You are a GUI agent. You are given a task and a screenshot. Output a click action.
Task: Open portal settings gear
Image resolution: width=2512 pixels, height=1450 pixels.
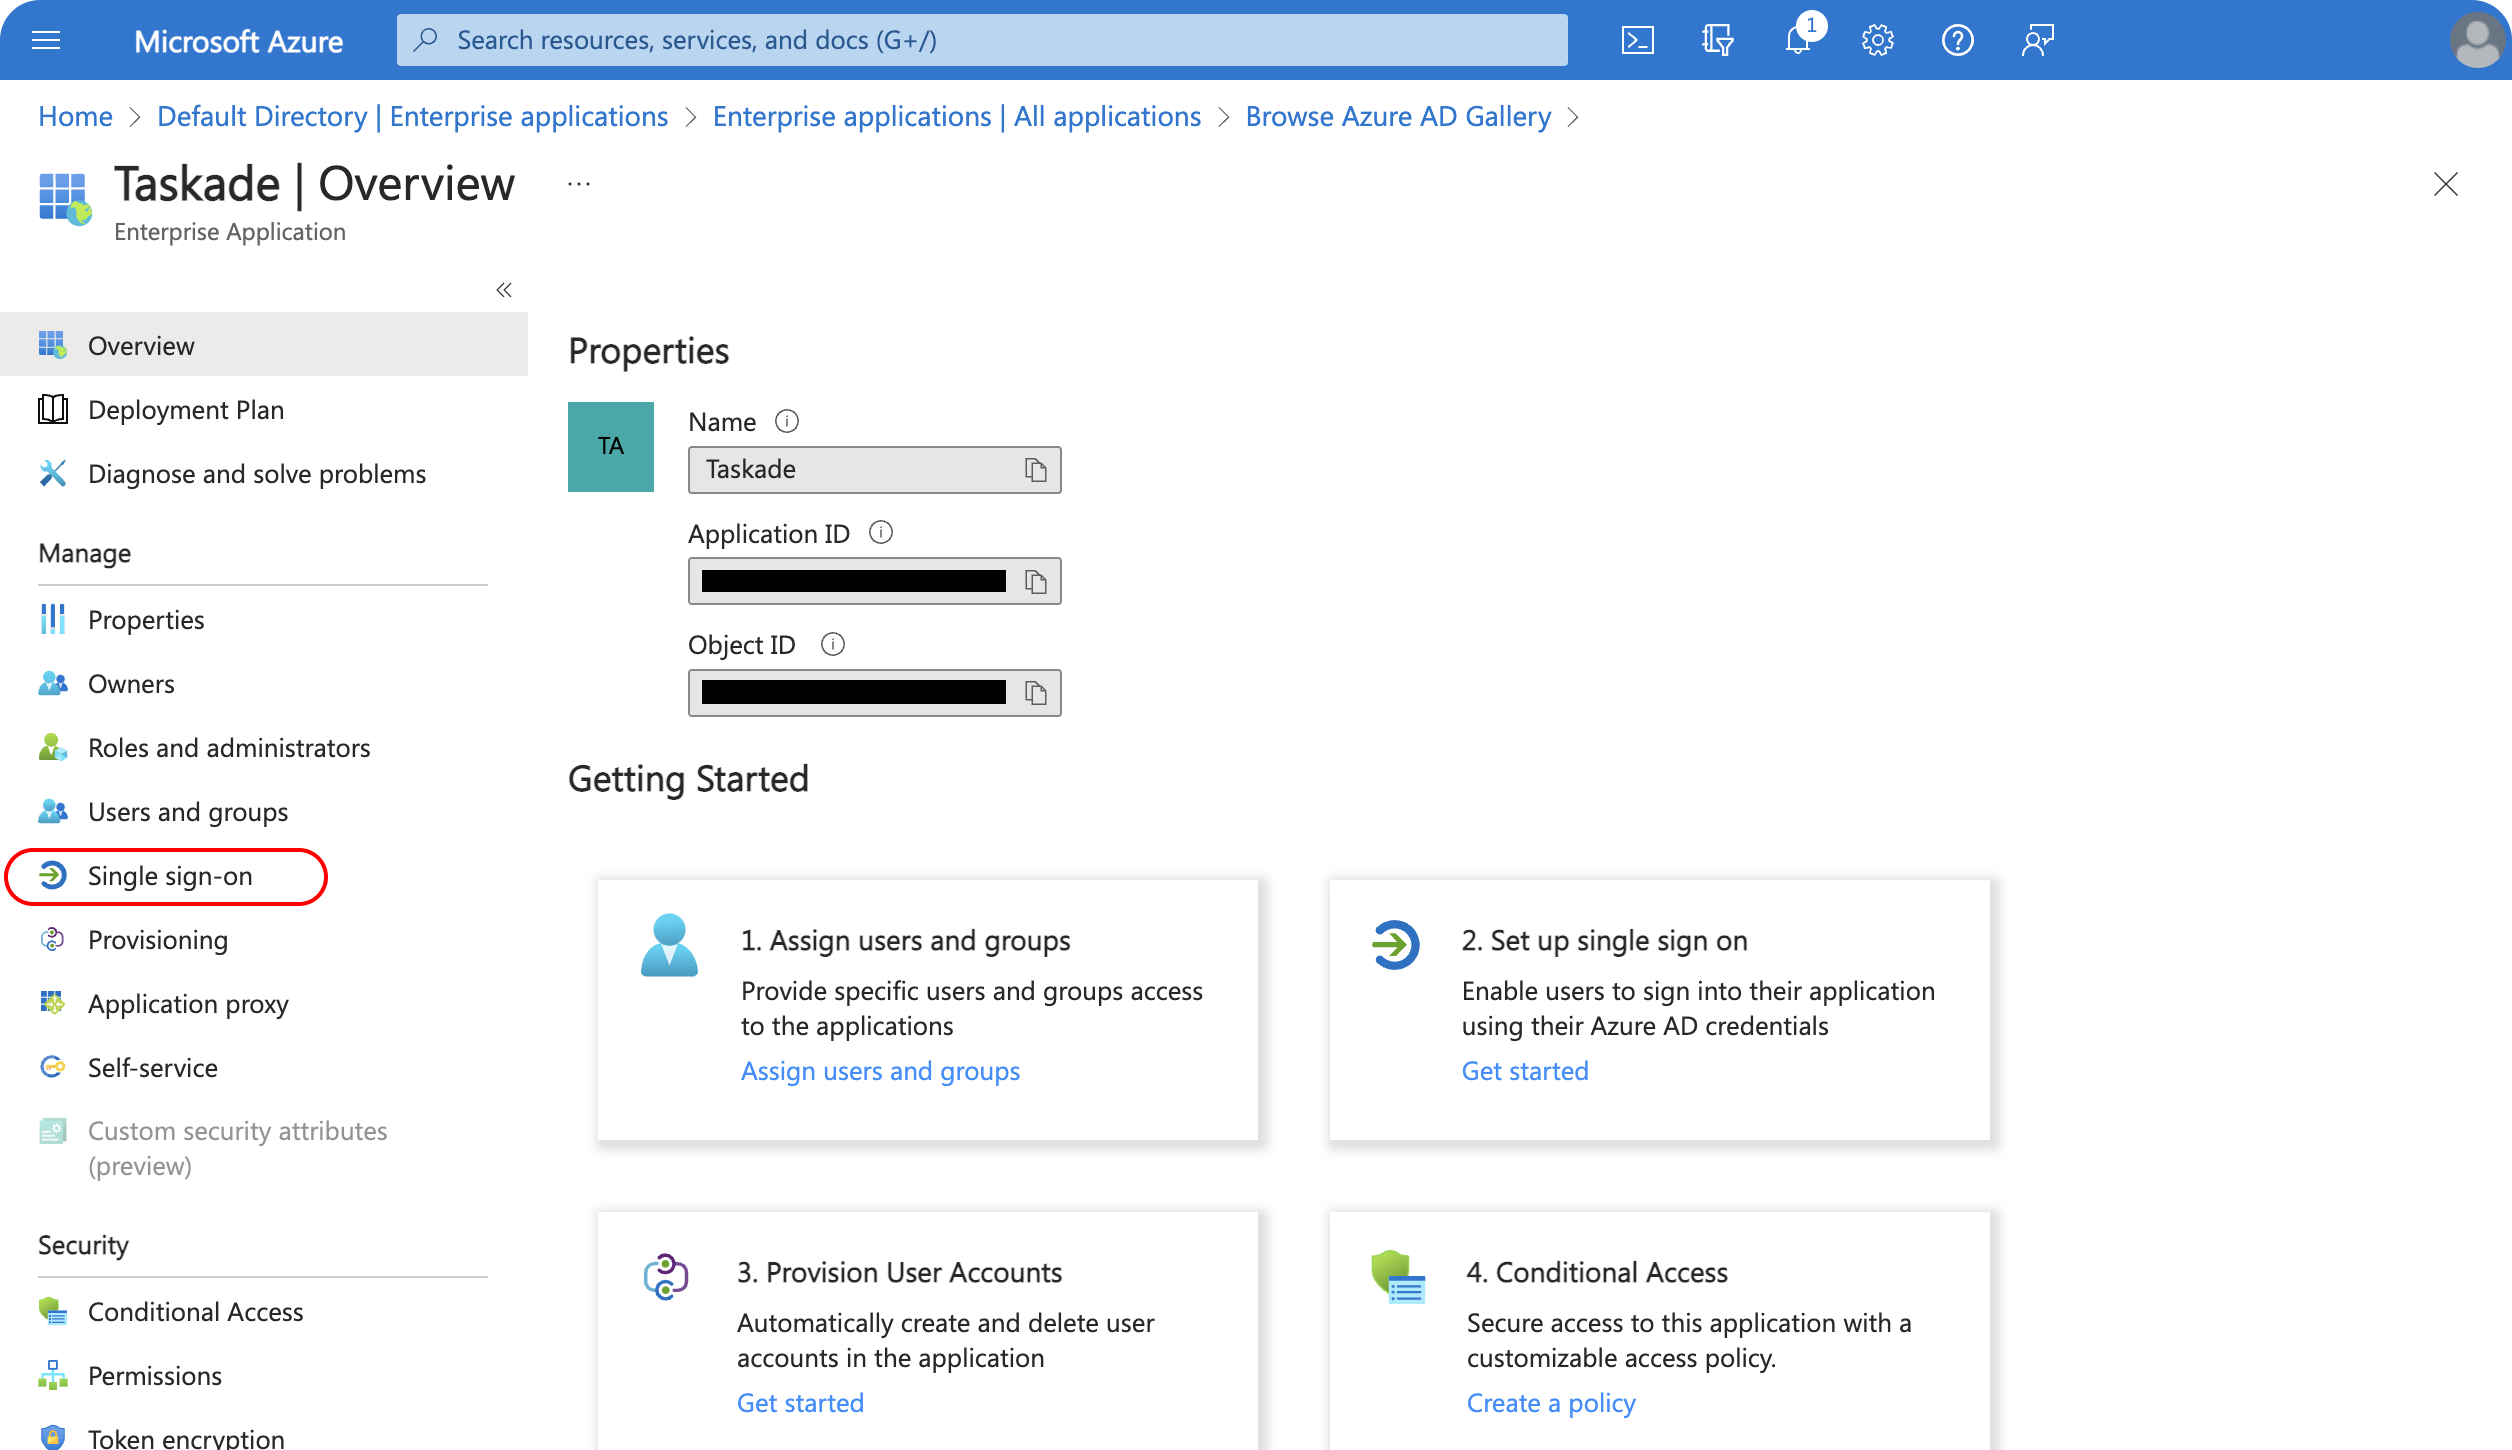pos(1877,40)
